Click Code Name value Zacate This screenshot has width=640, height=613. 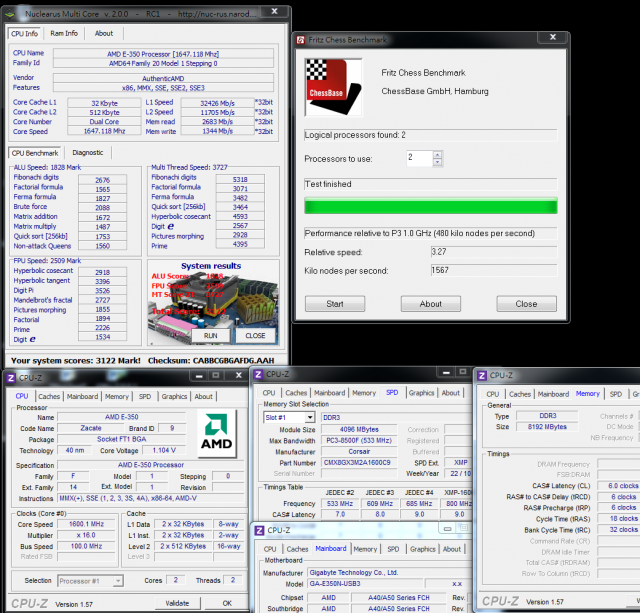pos(91,428)
